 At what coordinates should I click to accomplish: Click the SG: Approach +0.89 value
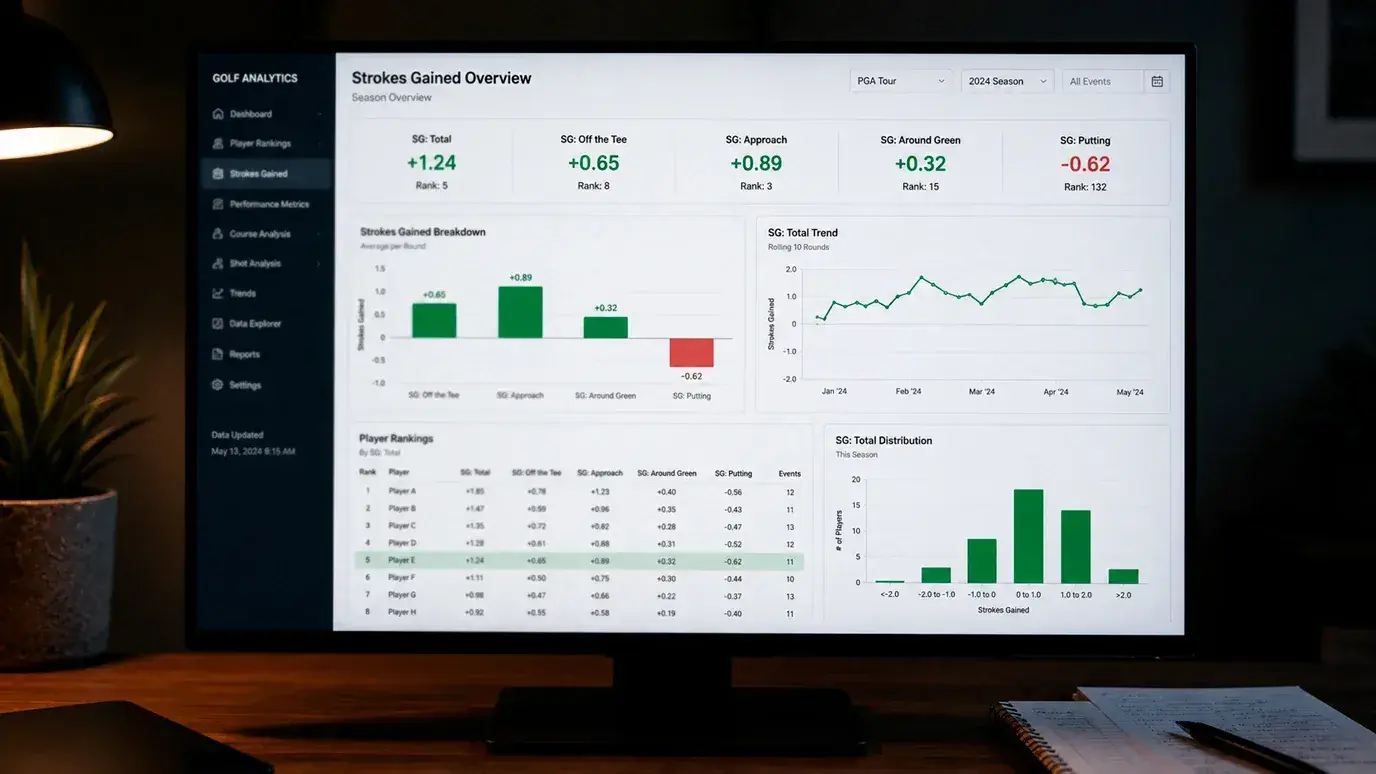[x=756, y=164]
